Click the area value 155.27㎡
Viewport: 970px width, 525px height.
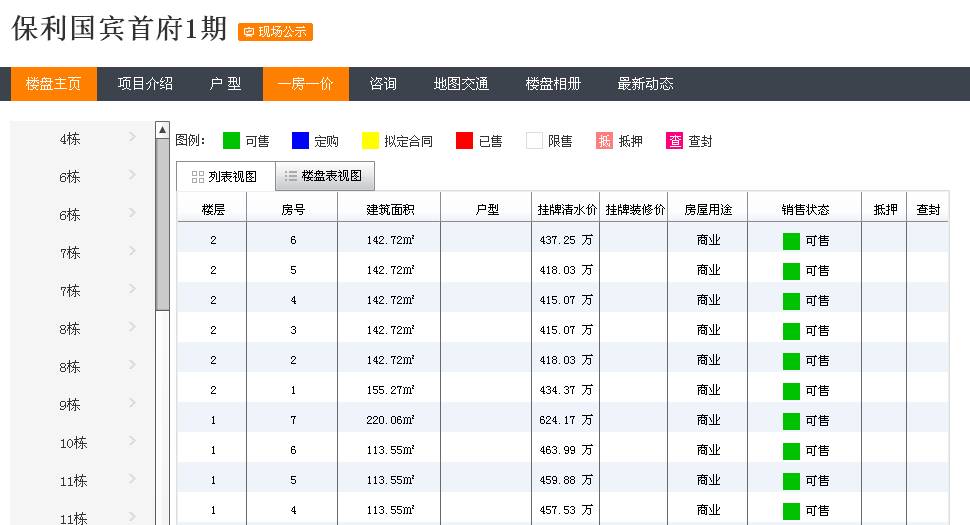(390, 390)
